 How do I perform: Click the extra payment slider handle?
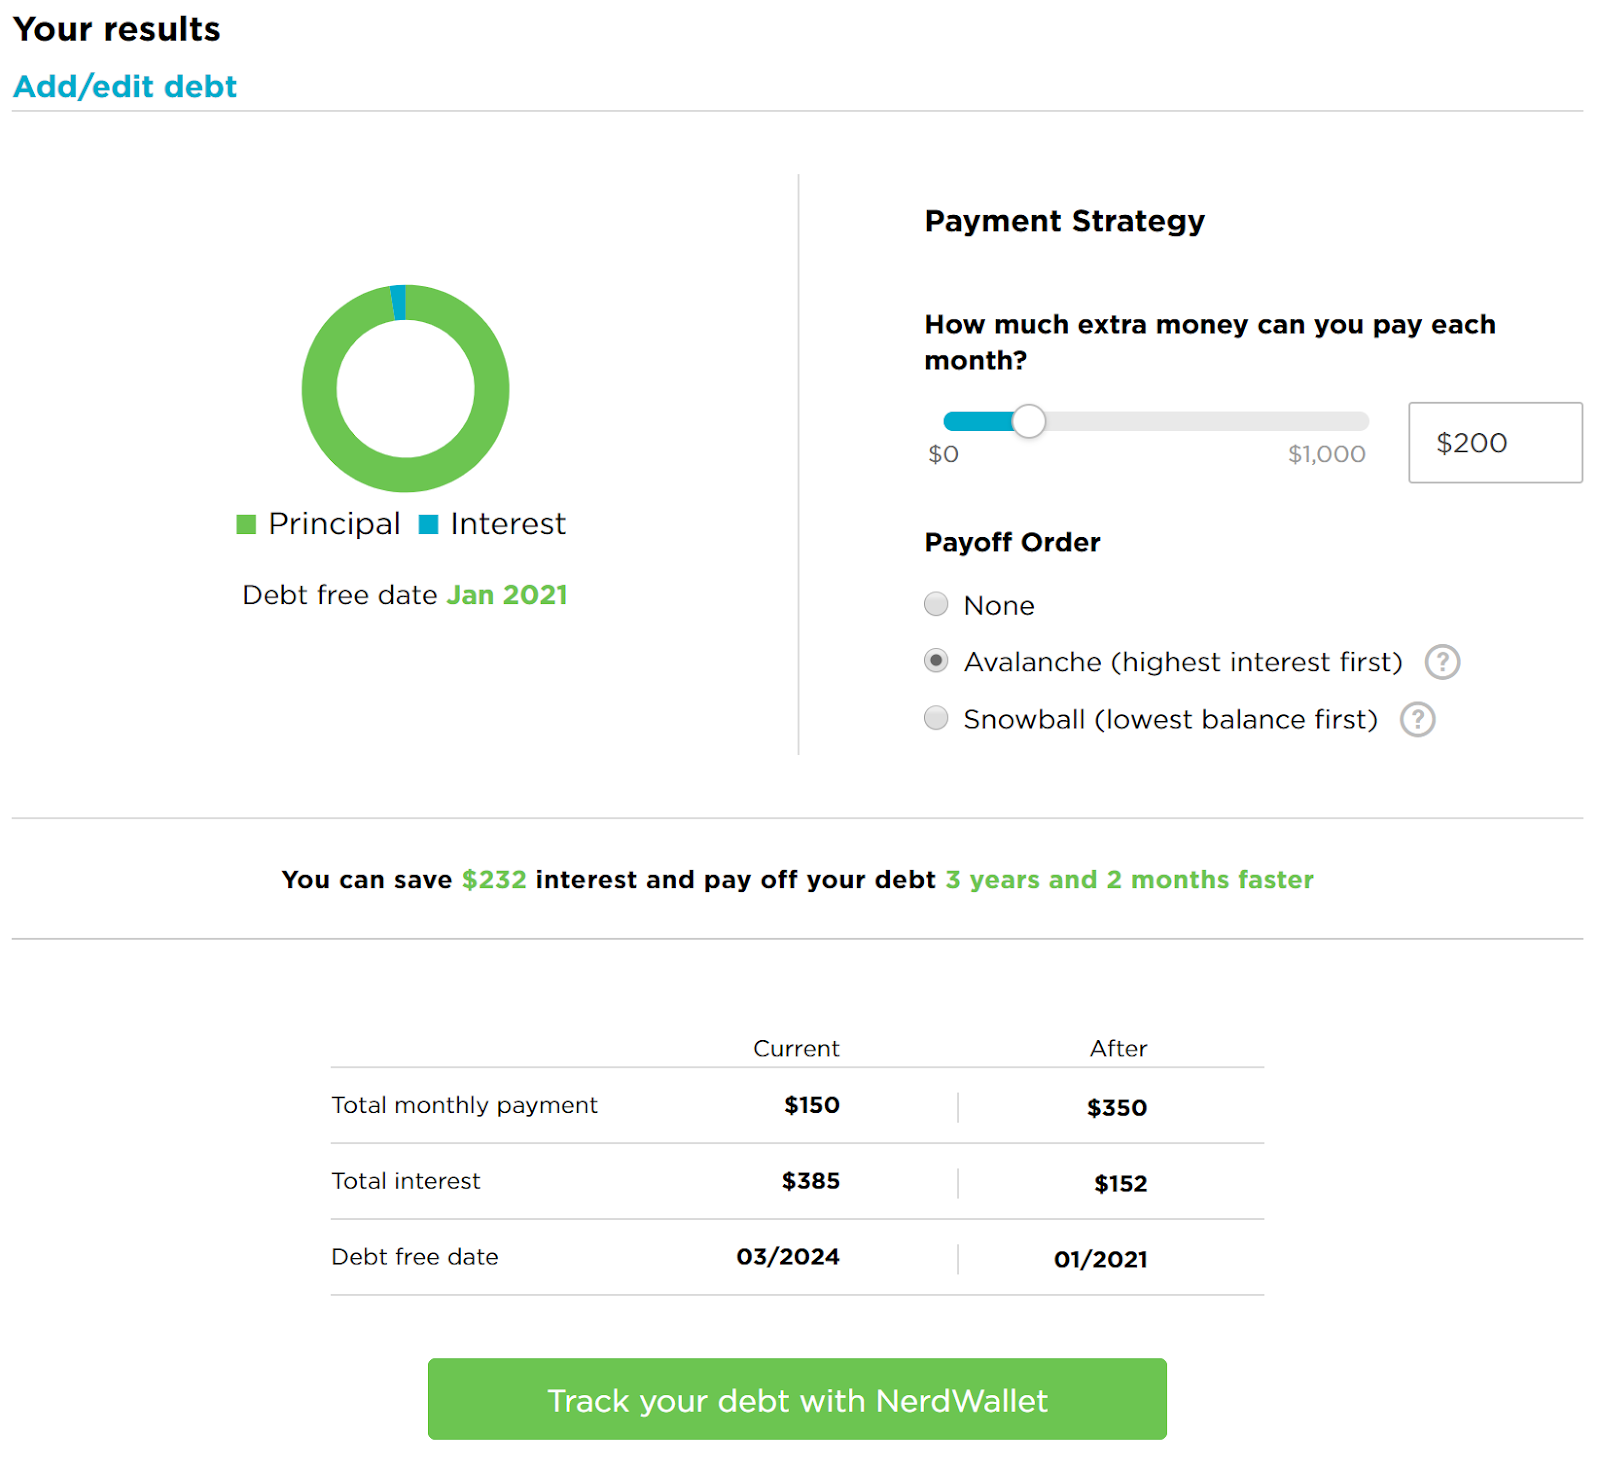1028,422
